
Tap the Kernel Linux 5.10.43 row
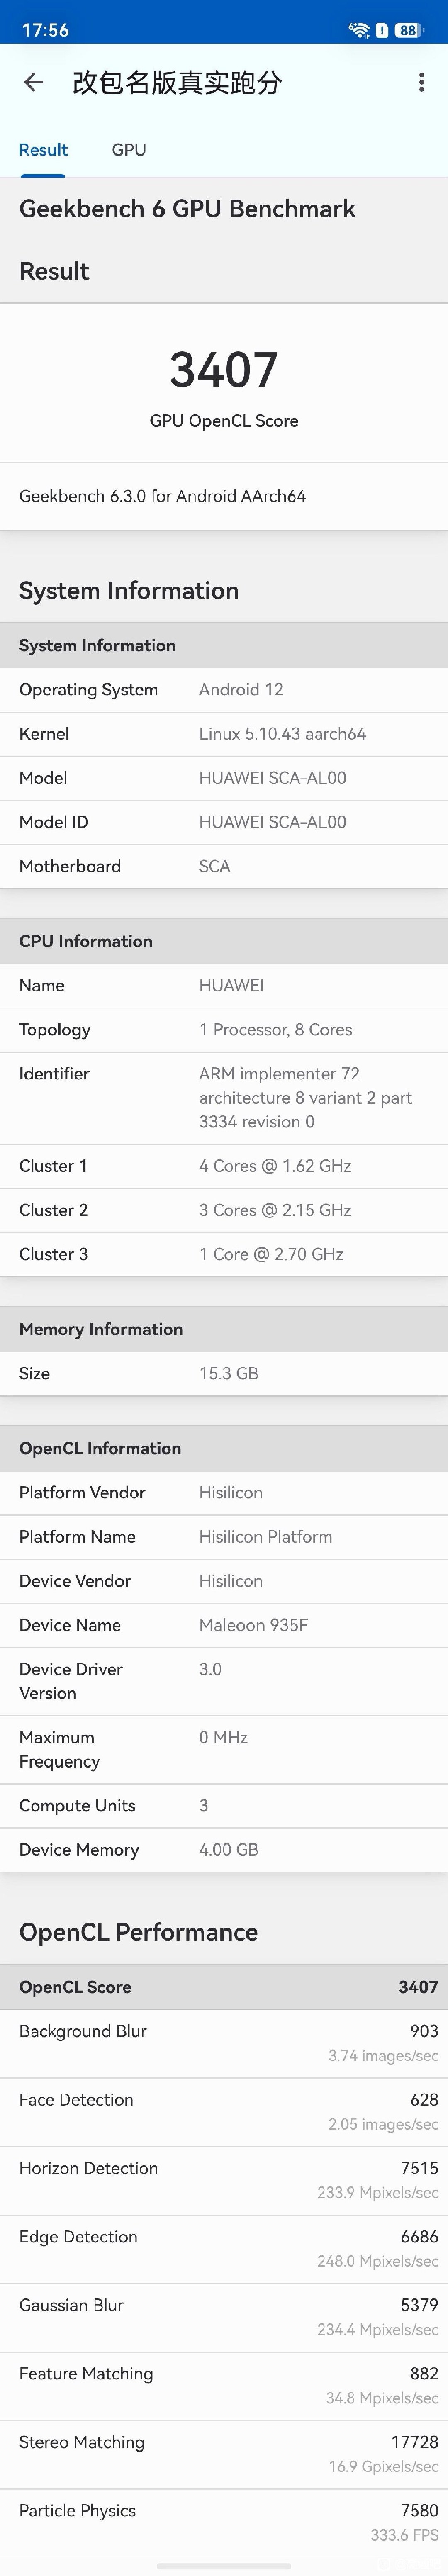pos(224,734)
